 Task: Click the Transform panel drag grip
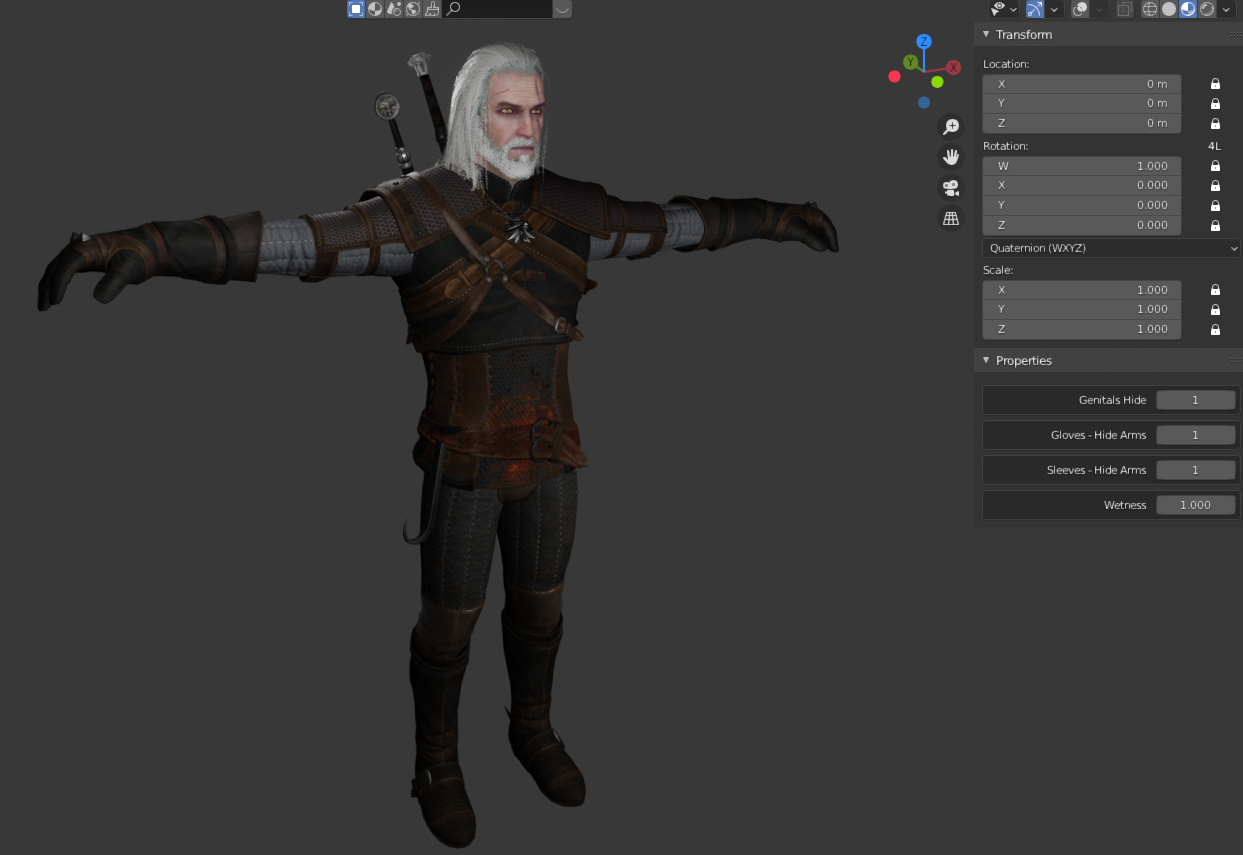coord(1235,34)
